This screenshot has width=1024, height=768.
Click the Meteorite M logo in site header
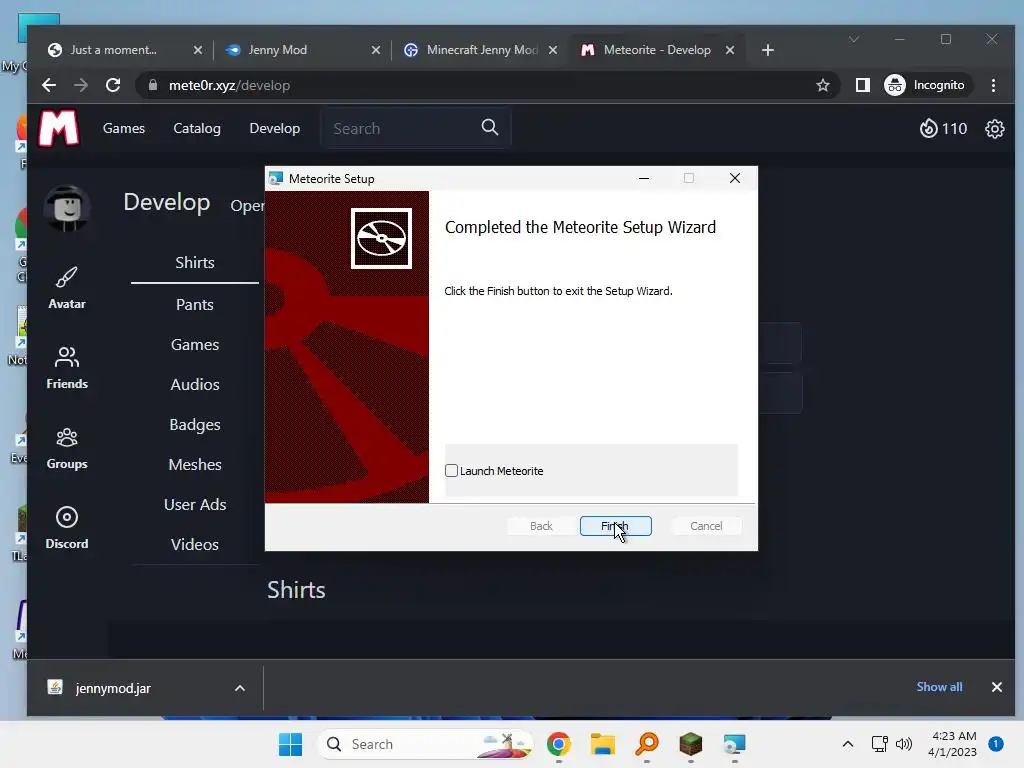pyautogui.click(x=59, y=128)
